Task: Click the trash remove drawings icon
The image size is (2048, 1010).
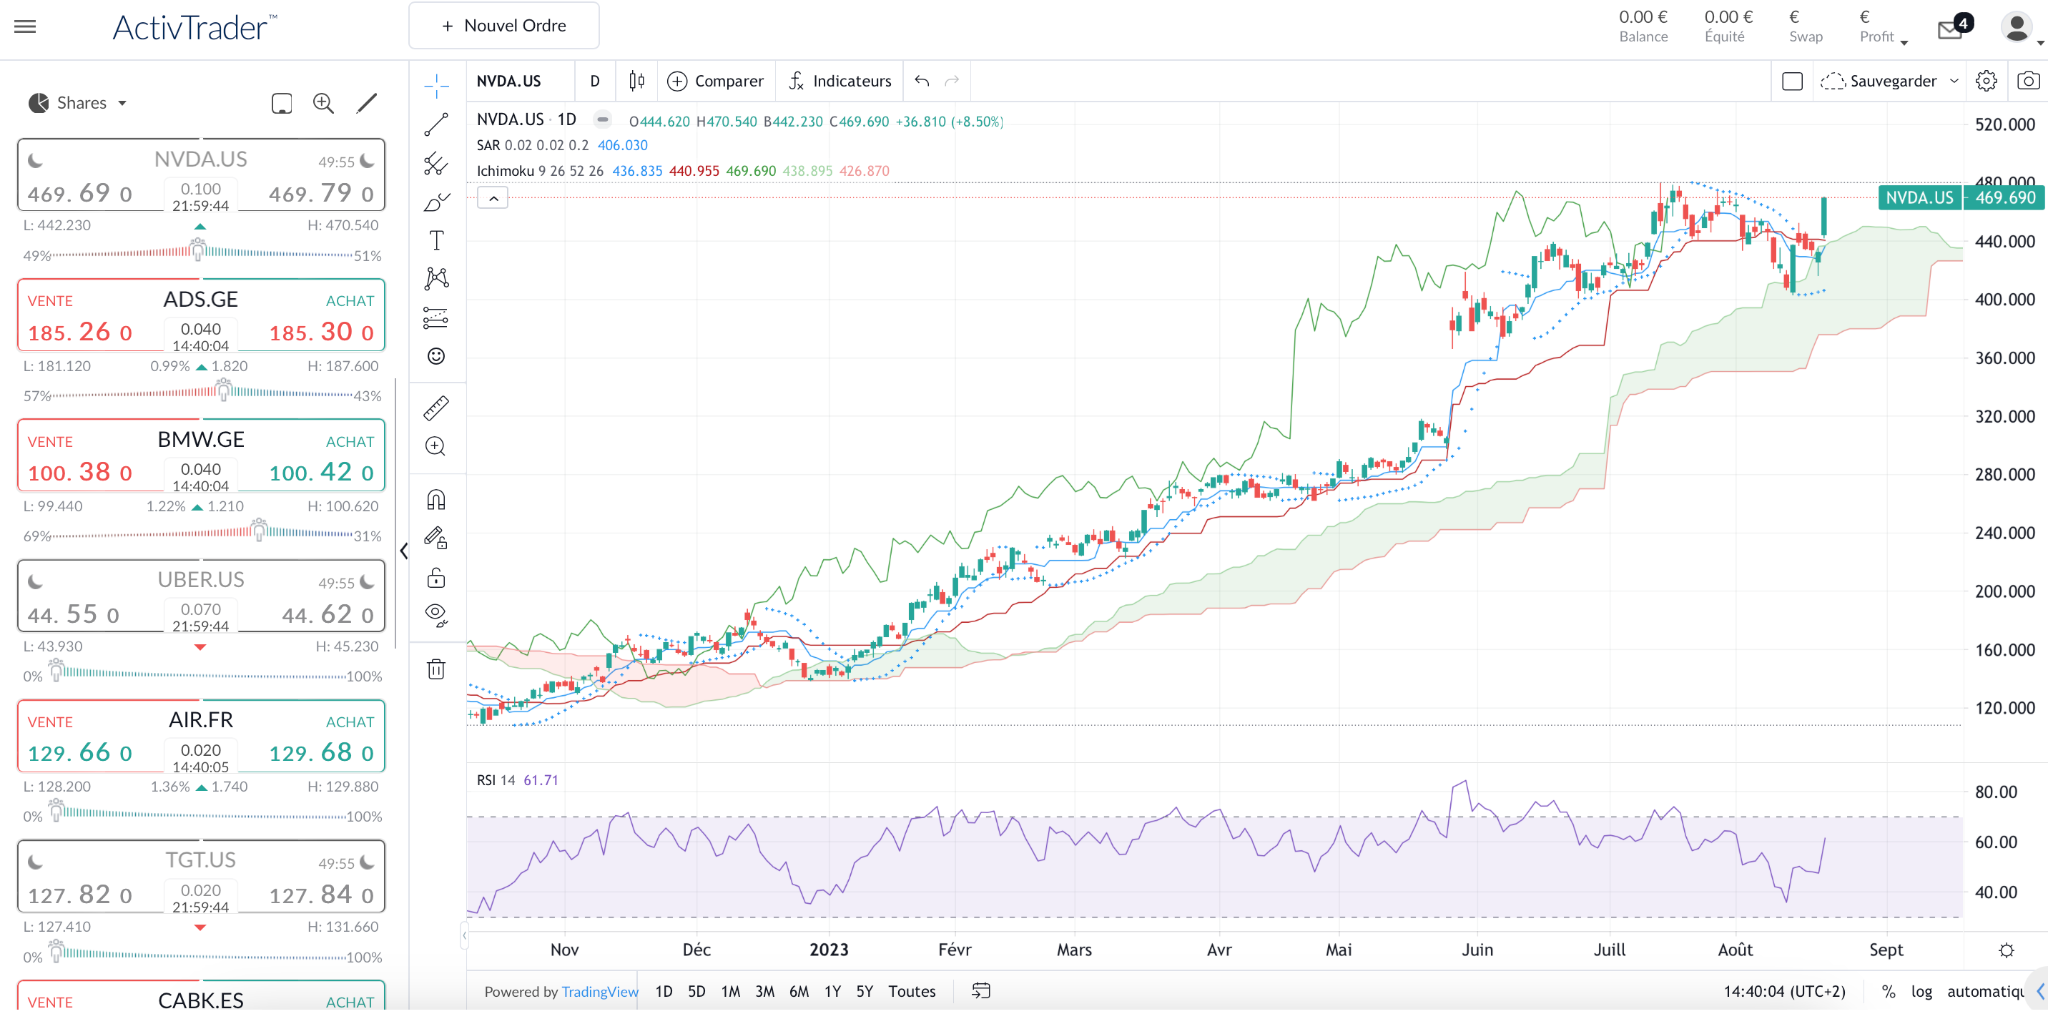Action: (x=436, y=669)
